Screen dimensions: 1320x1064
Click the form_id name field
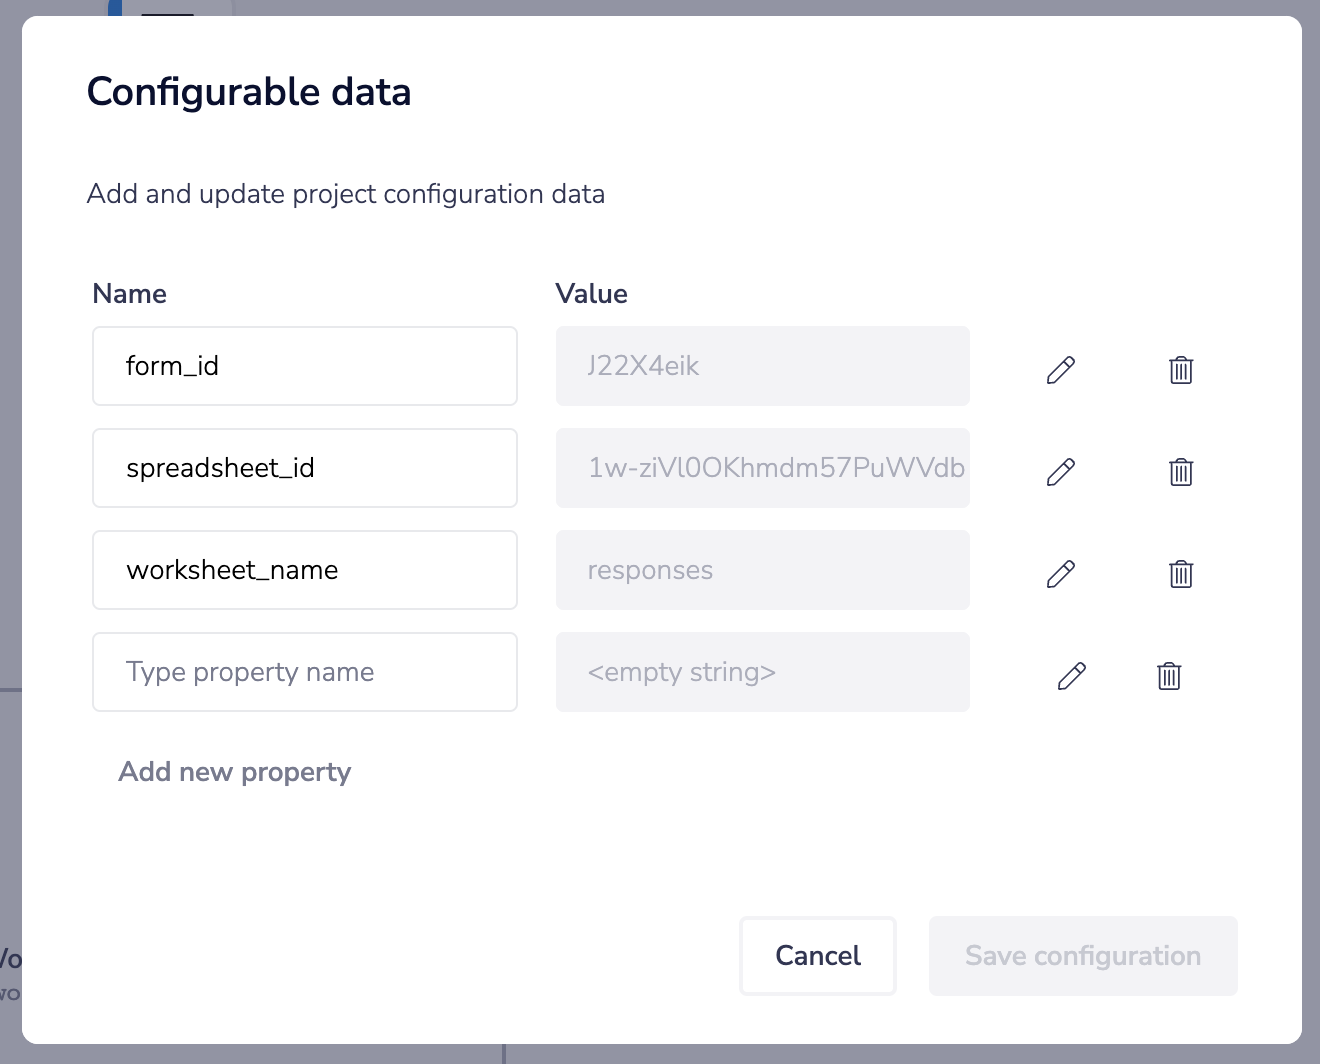304,366
